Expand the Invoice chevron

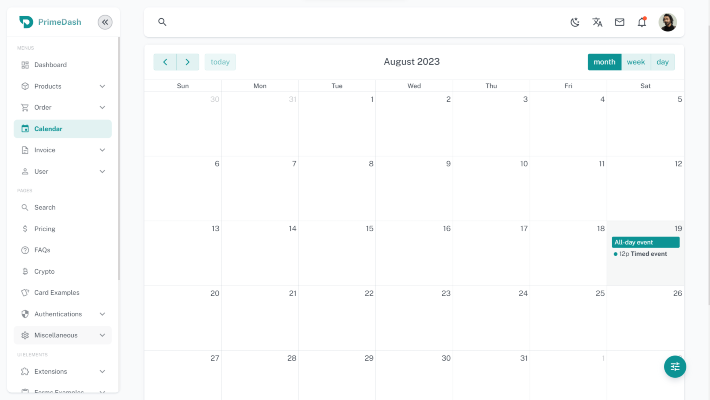(x=102, y=150)
